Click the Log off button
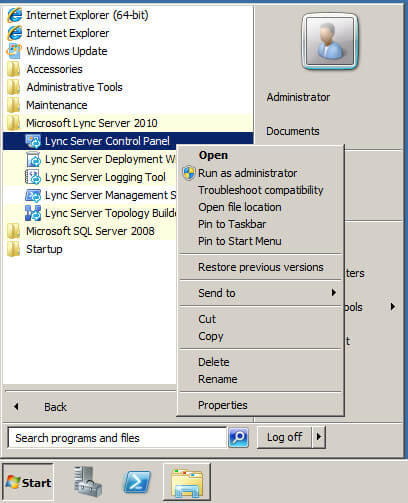408x503 pixels. [x=284, y=437]
